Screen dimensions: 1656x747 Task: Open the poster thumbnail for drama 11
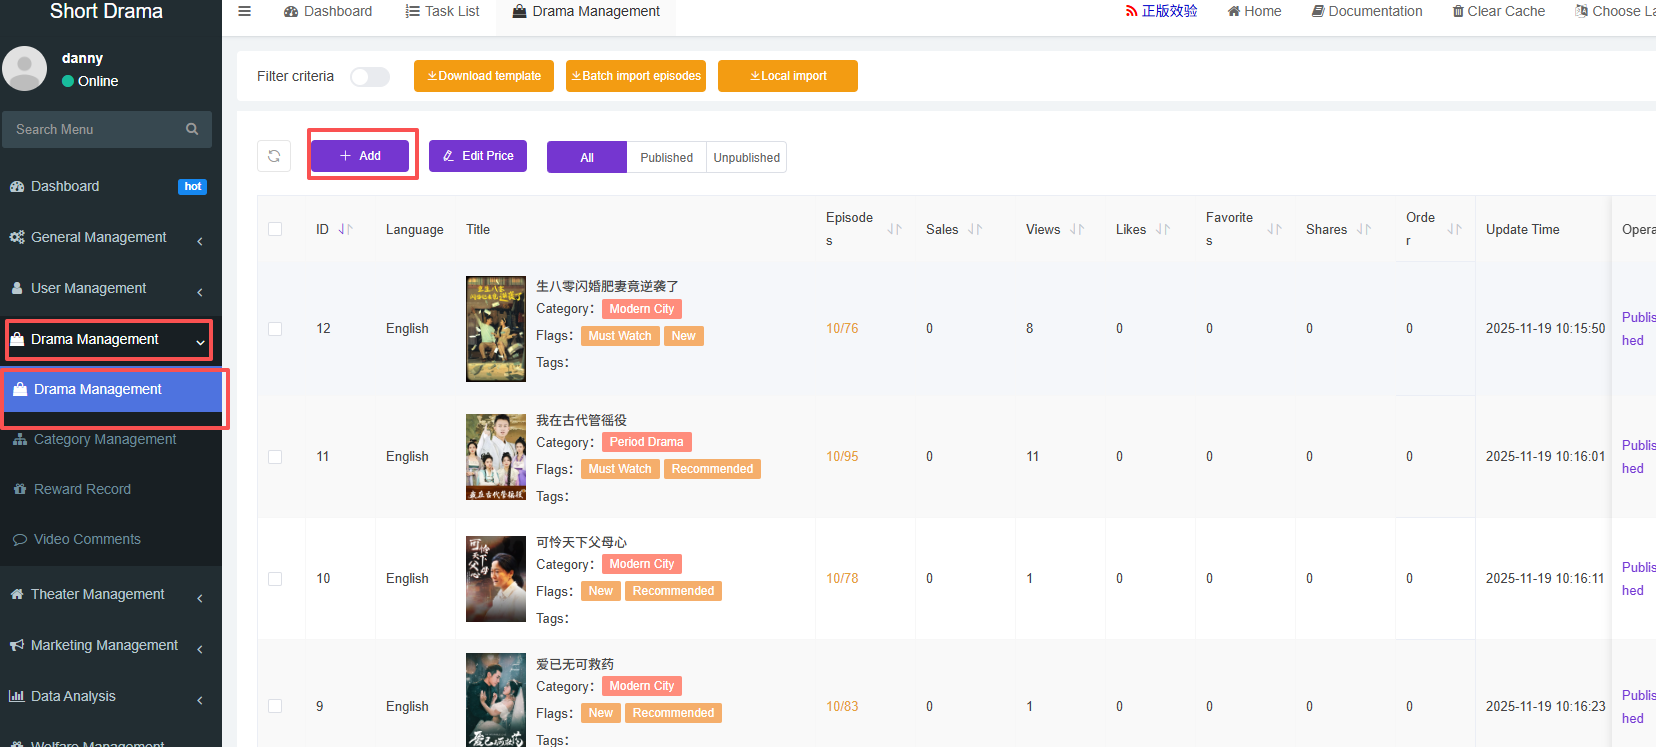point(495,457)
